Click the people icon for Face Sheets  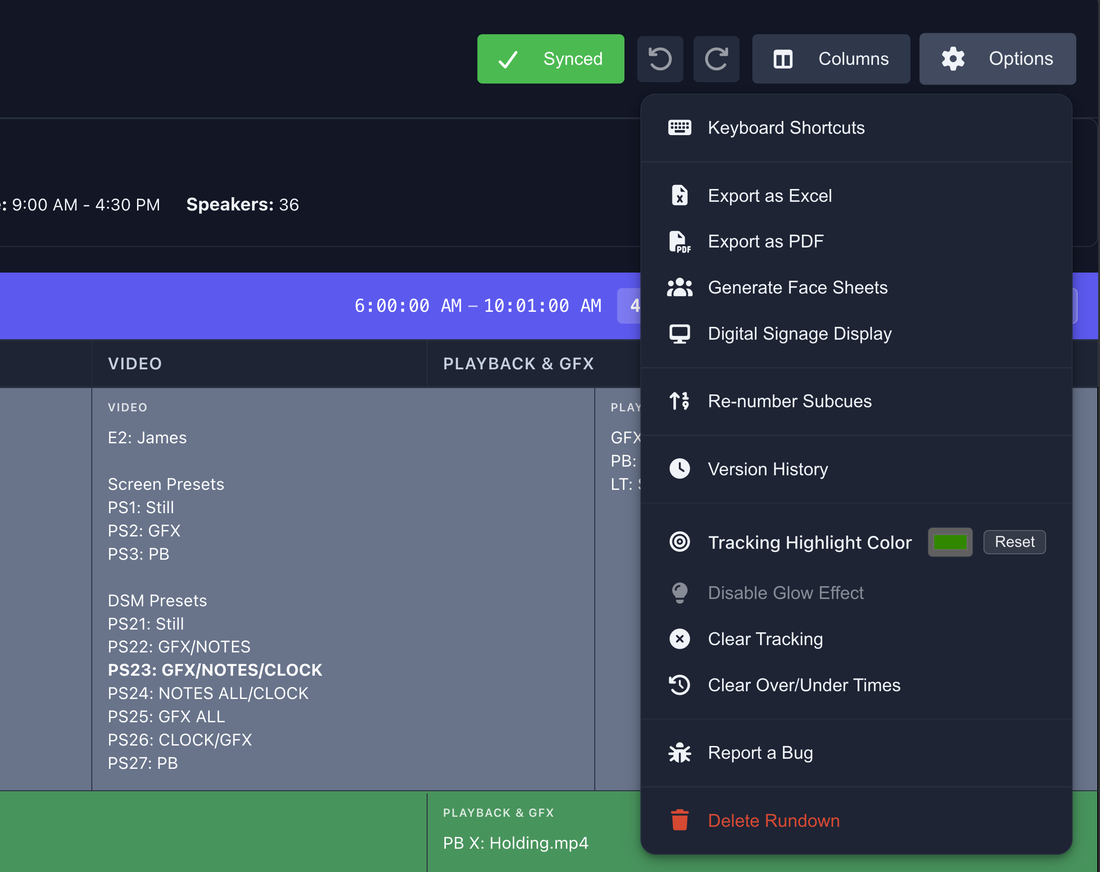tap(679, 288)
